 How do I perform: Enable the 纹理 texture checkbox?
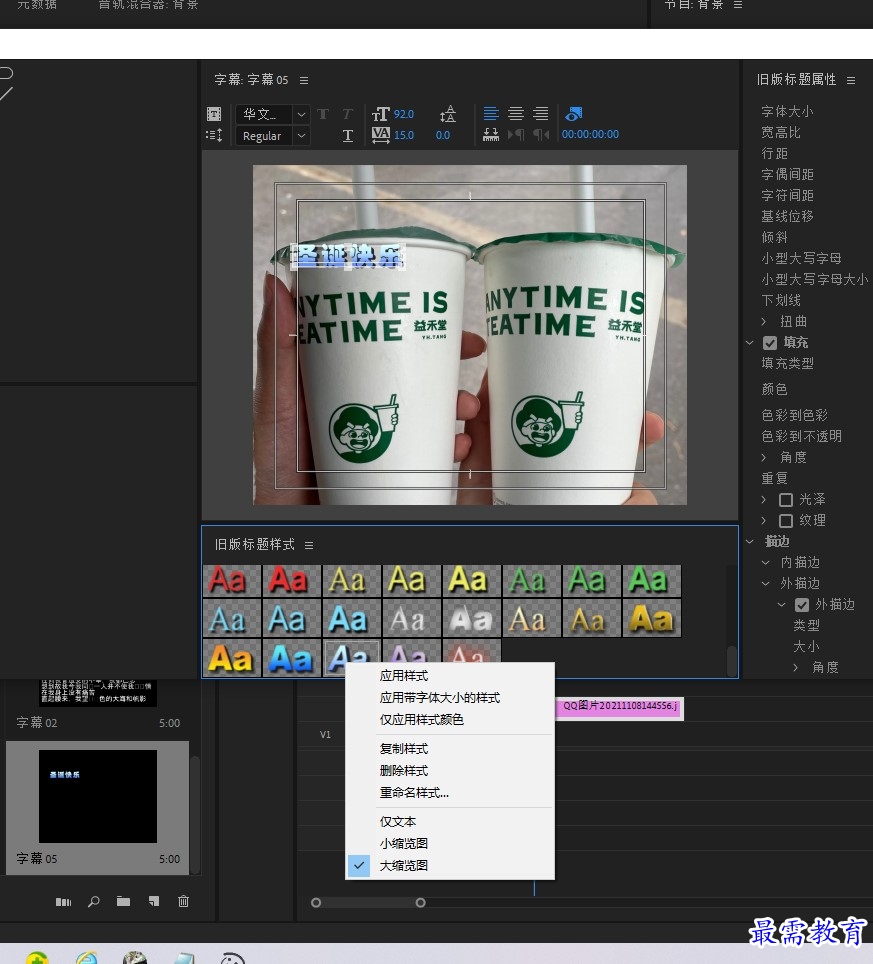[x=786, y=521]
